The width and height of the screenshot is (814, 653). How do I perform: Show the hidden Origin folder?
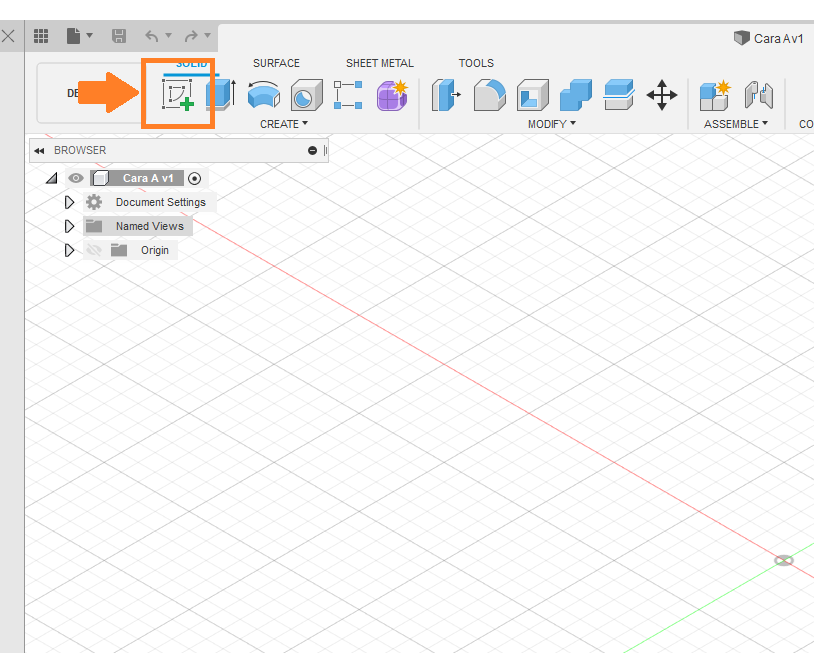point(94,250)
